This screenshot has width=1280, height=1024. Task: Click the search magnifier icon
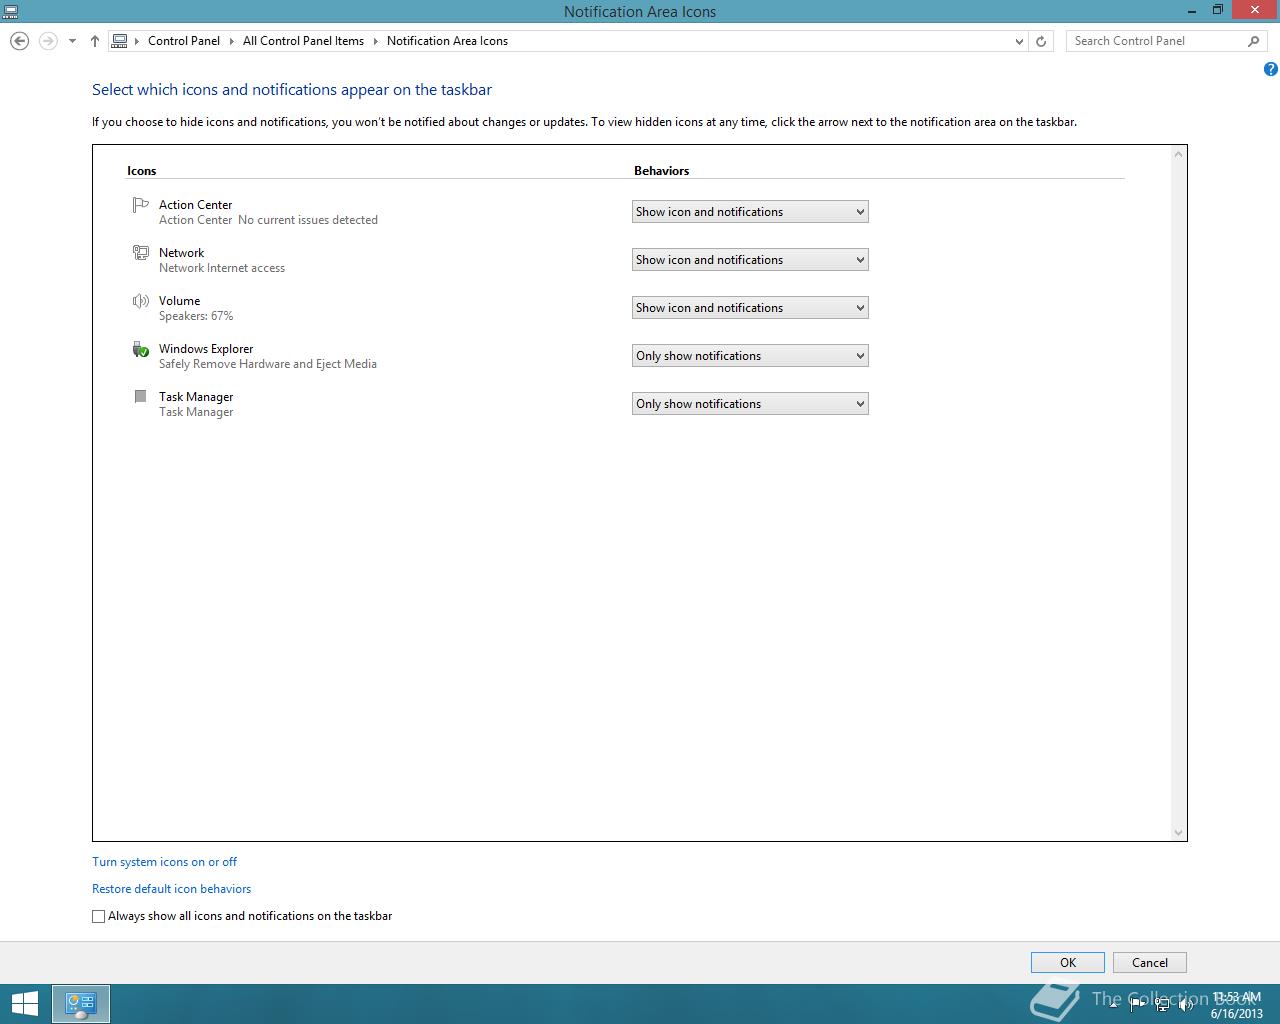click(x=1254, y=41)
